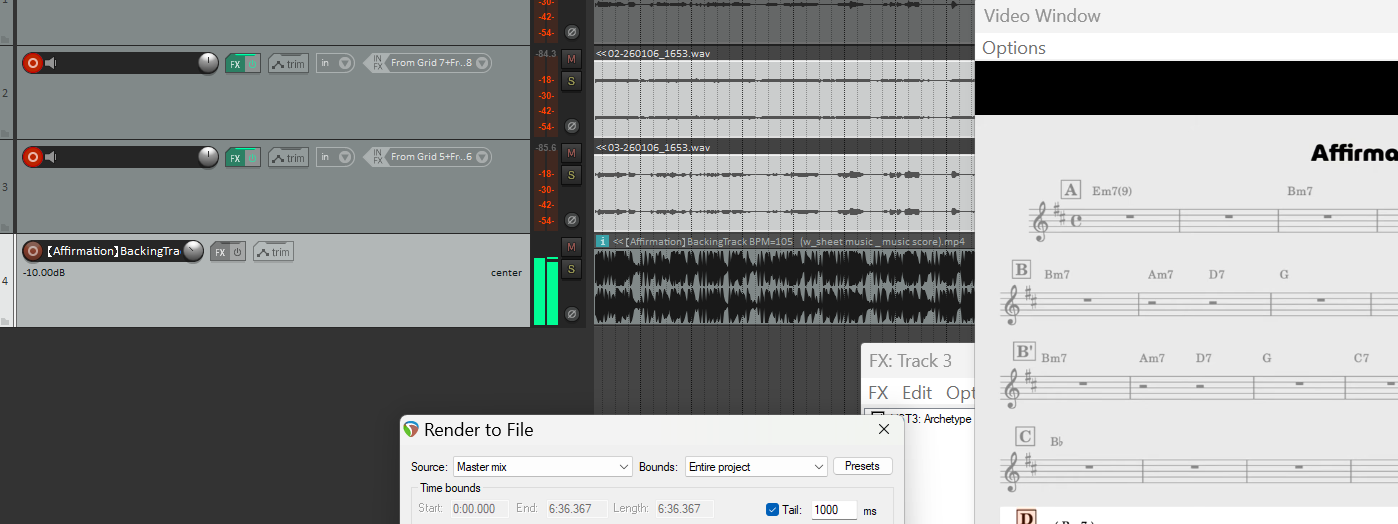1398x524 pixels.
Task: Invert phase on track 1
Action: (x=571, y=32)
